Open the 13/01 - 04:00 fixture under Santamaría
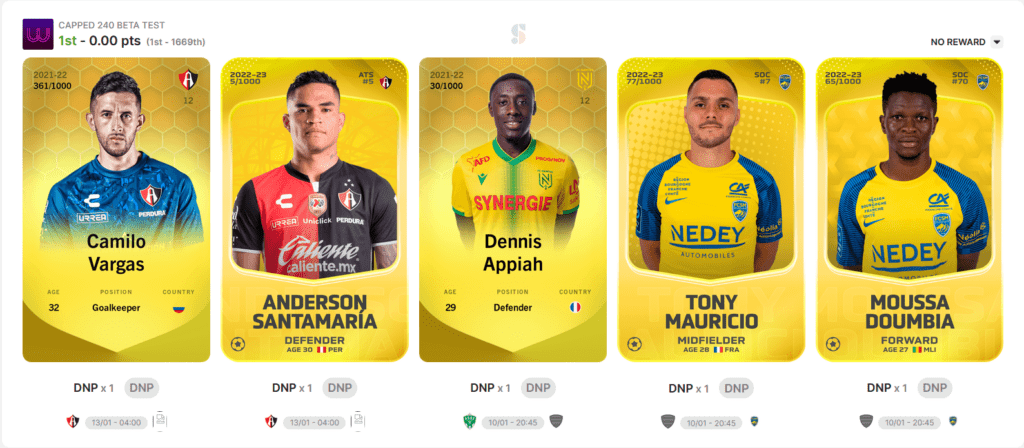The height and width of the screenshot is (448, 1024). point(314,423)
